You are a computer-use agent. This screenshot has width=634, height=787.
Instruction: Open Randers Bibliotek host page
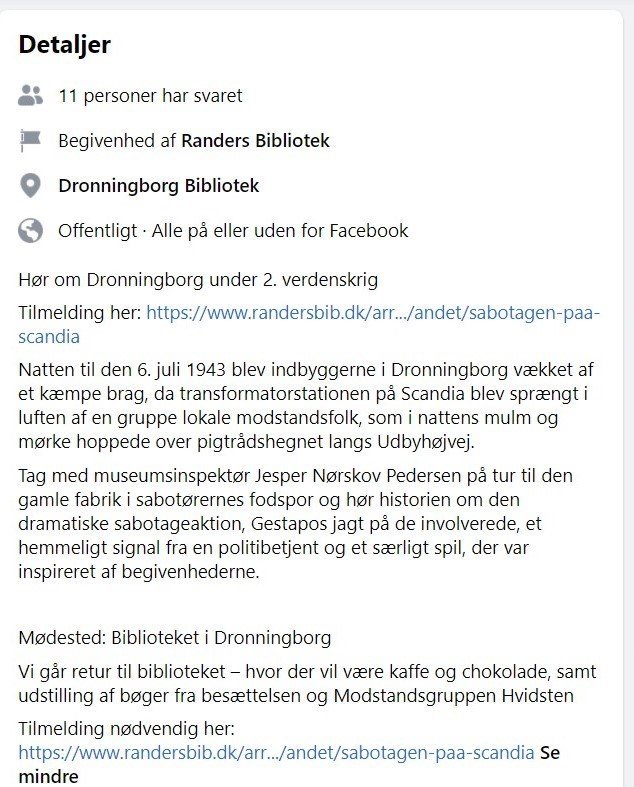pyautogui.click(x=255, y=141)
